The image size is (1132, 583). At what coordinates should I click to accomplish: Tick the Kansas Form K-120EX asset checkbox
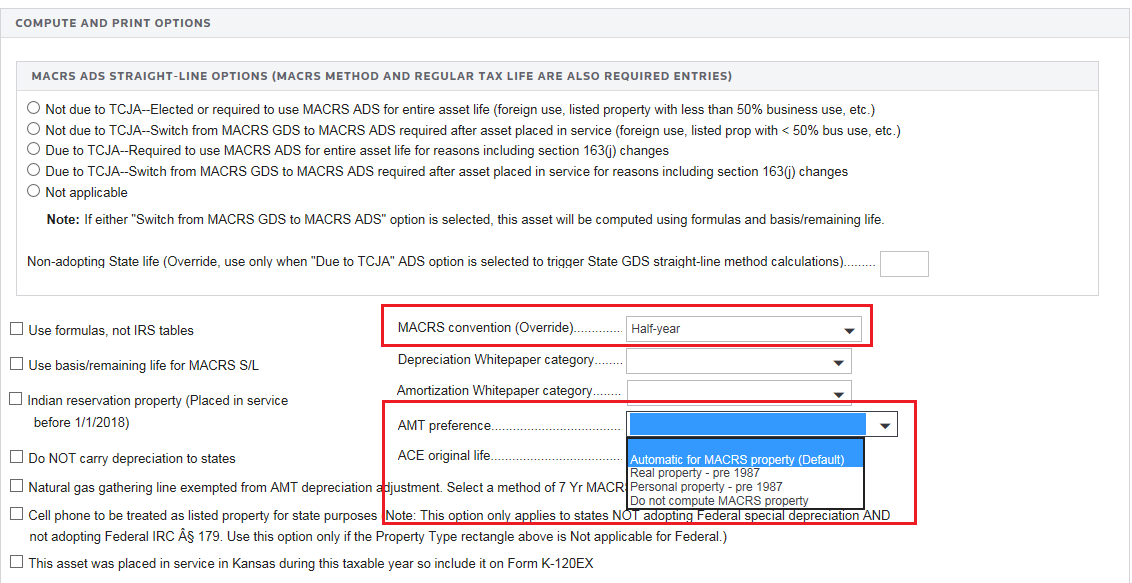[16, 562]
